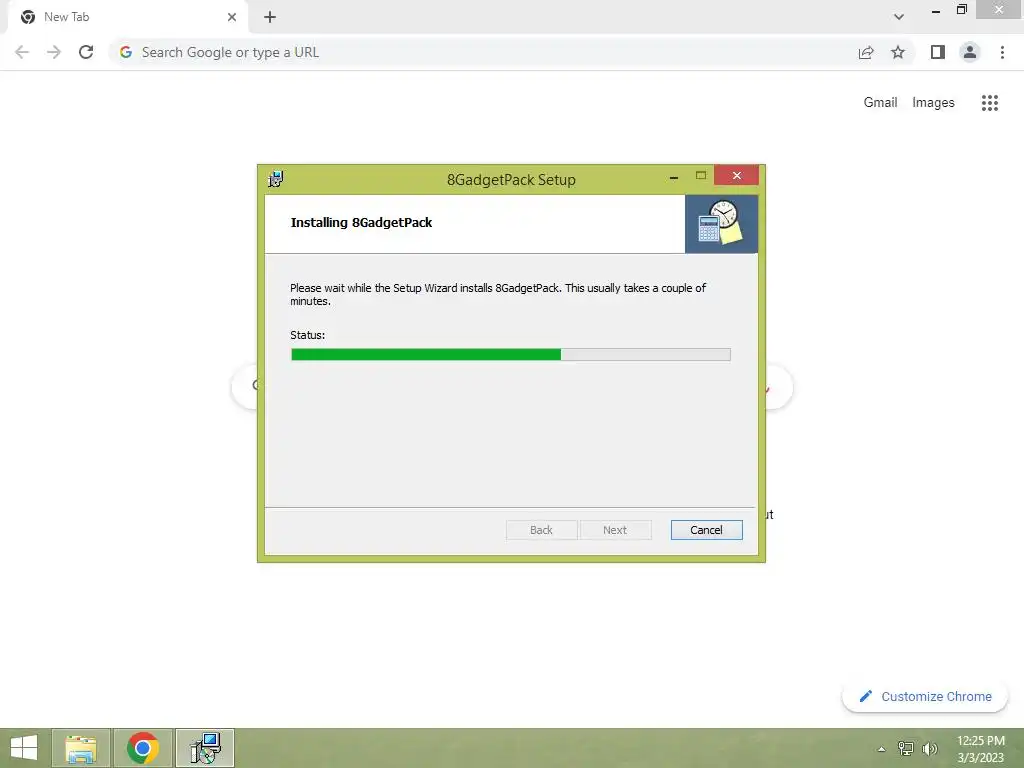Minimize the 8GadgetPack Setup window
The height and width of the screenshot is (768, 1024).
673,176
